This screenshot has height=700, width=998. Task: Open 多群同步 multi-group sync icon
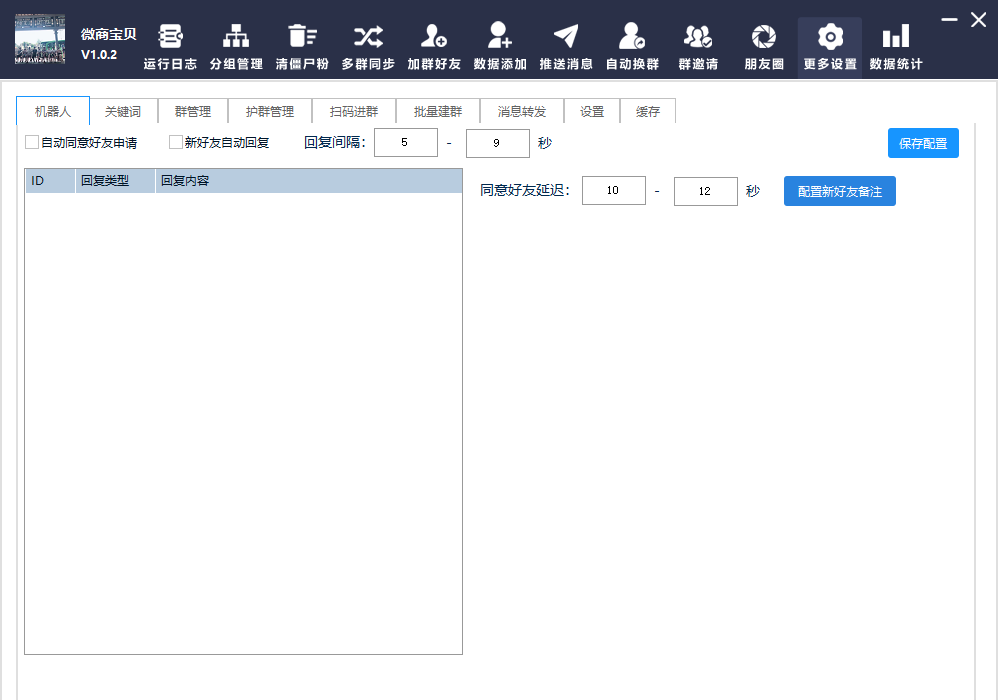[x=367, y=38]
